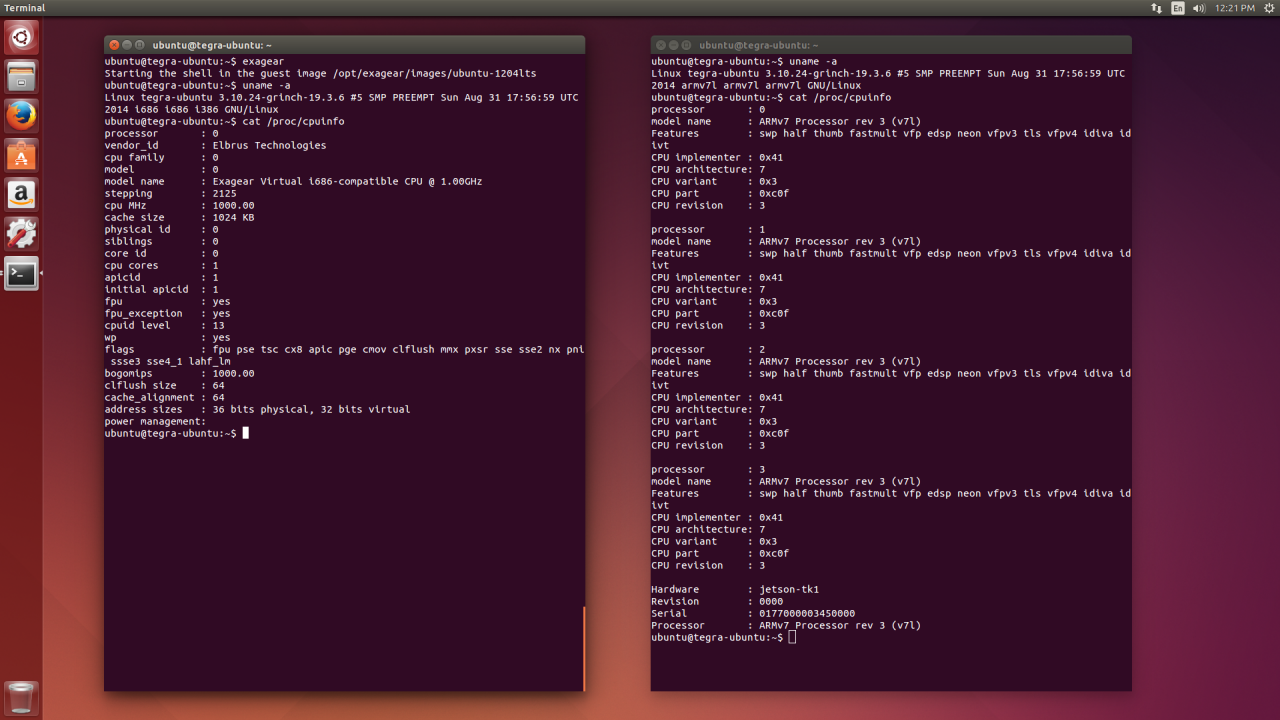Viewport: 1280px width, 720px height.
Task: Open Ubuntu Software Center launcher icon
Action: pyautogui.click(x=21, y=155)
